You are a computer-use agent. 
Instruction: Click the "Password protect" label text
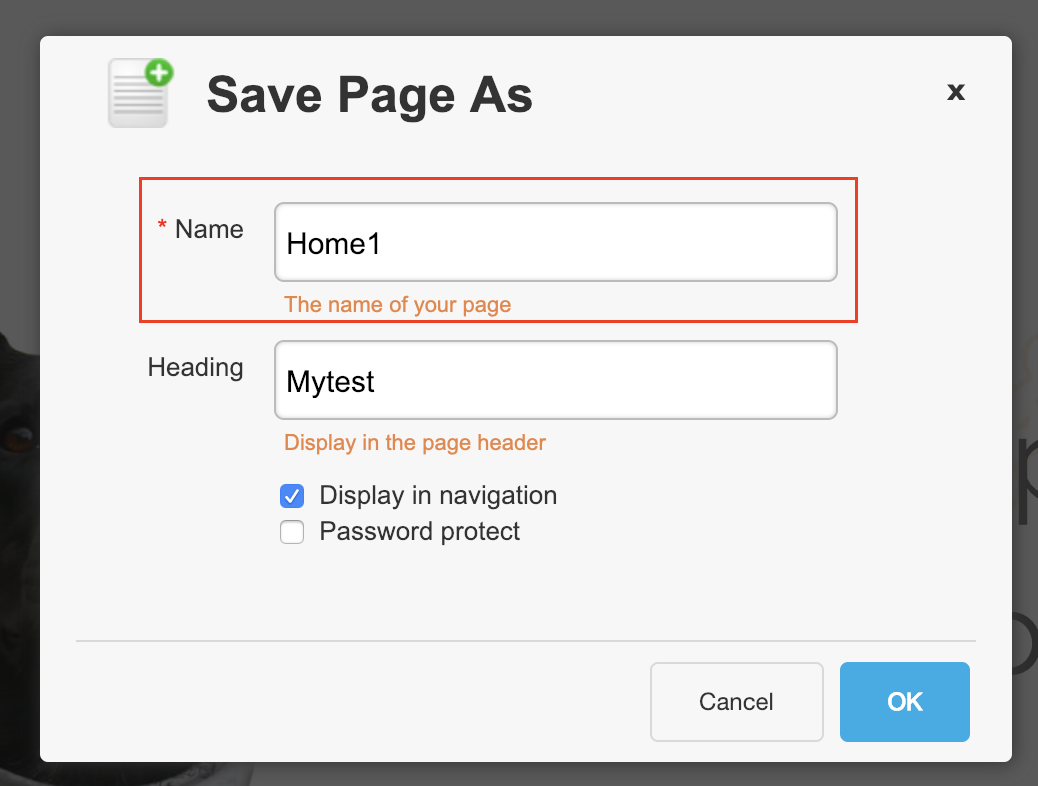420,532
